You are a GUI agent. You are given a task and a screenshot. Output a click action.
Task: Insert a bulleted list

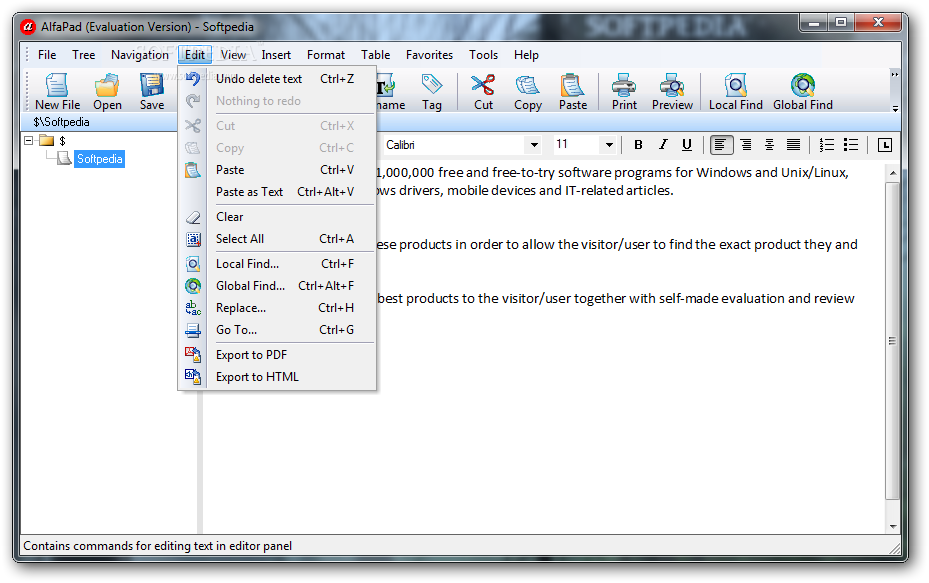coord(851,145)
